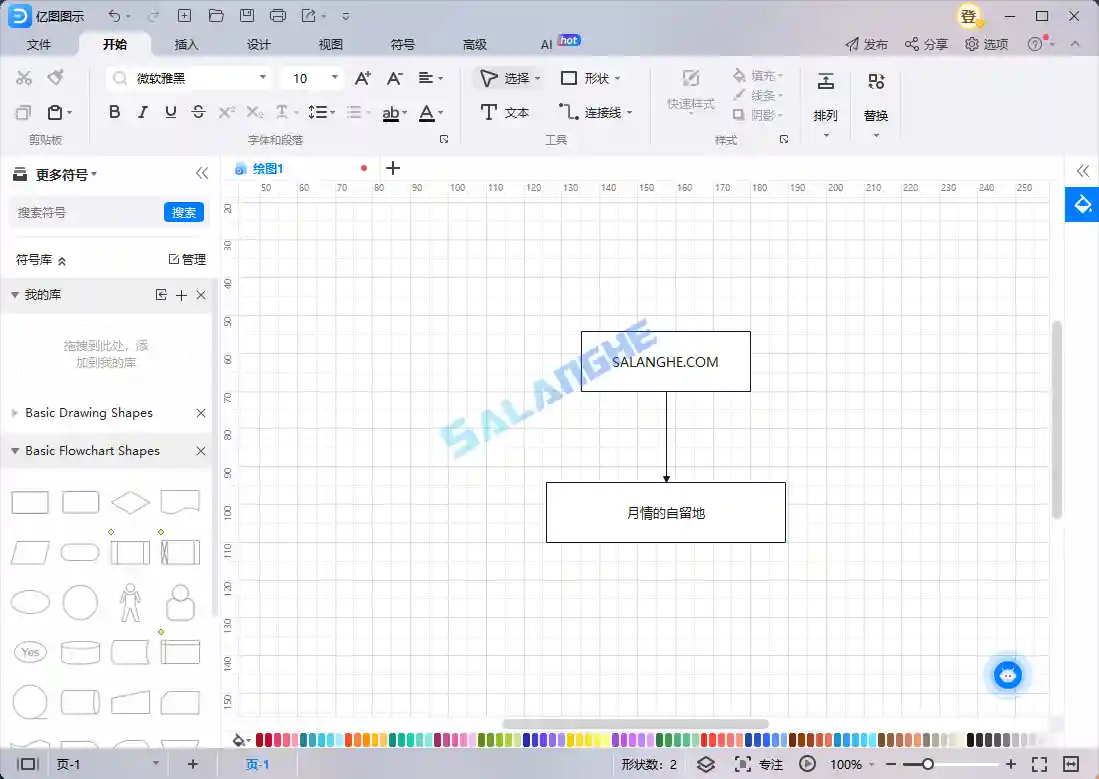The image size is (1099, 779).
Task: Toggle underline formatting
Action: pos(168,112)
